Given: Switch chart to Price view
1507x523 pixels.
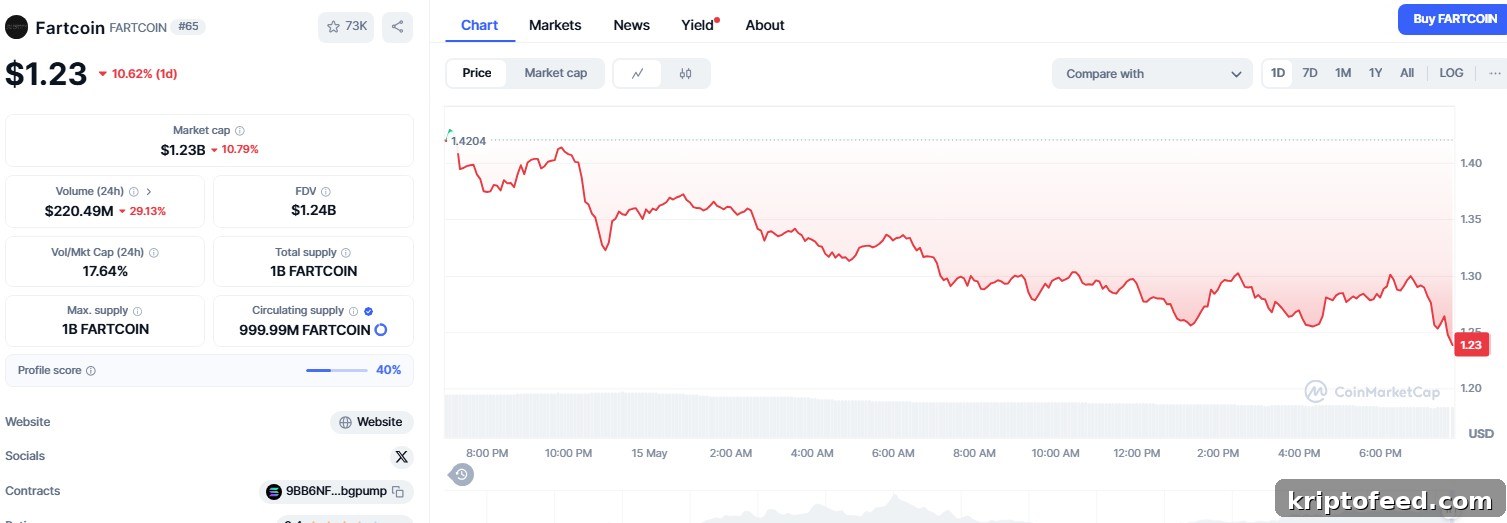Looking at the screenshot, I should (477, 73).
